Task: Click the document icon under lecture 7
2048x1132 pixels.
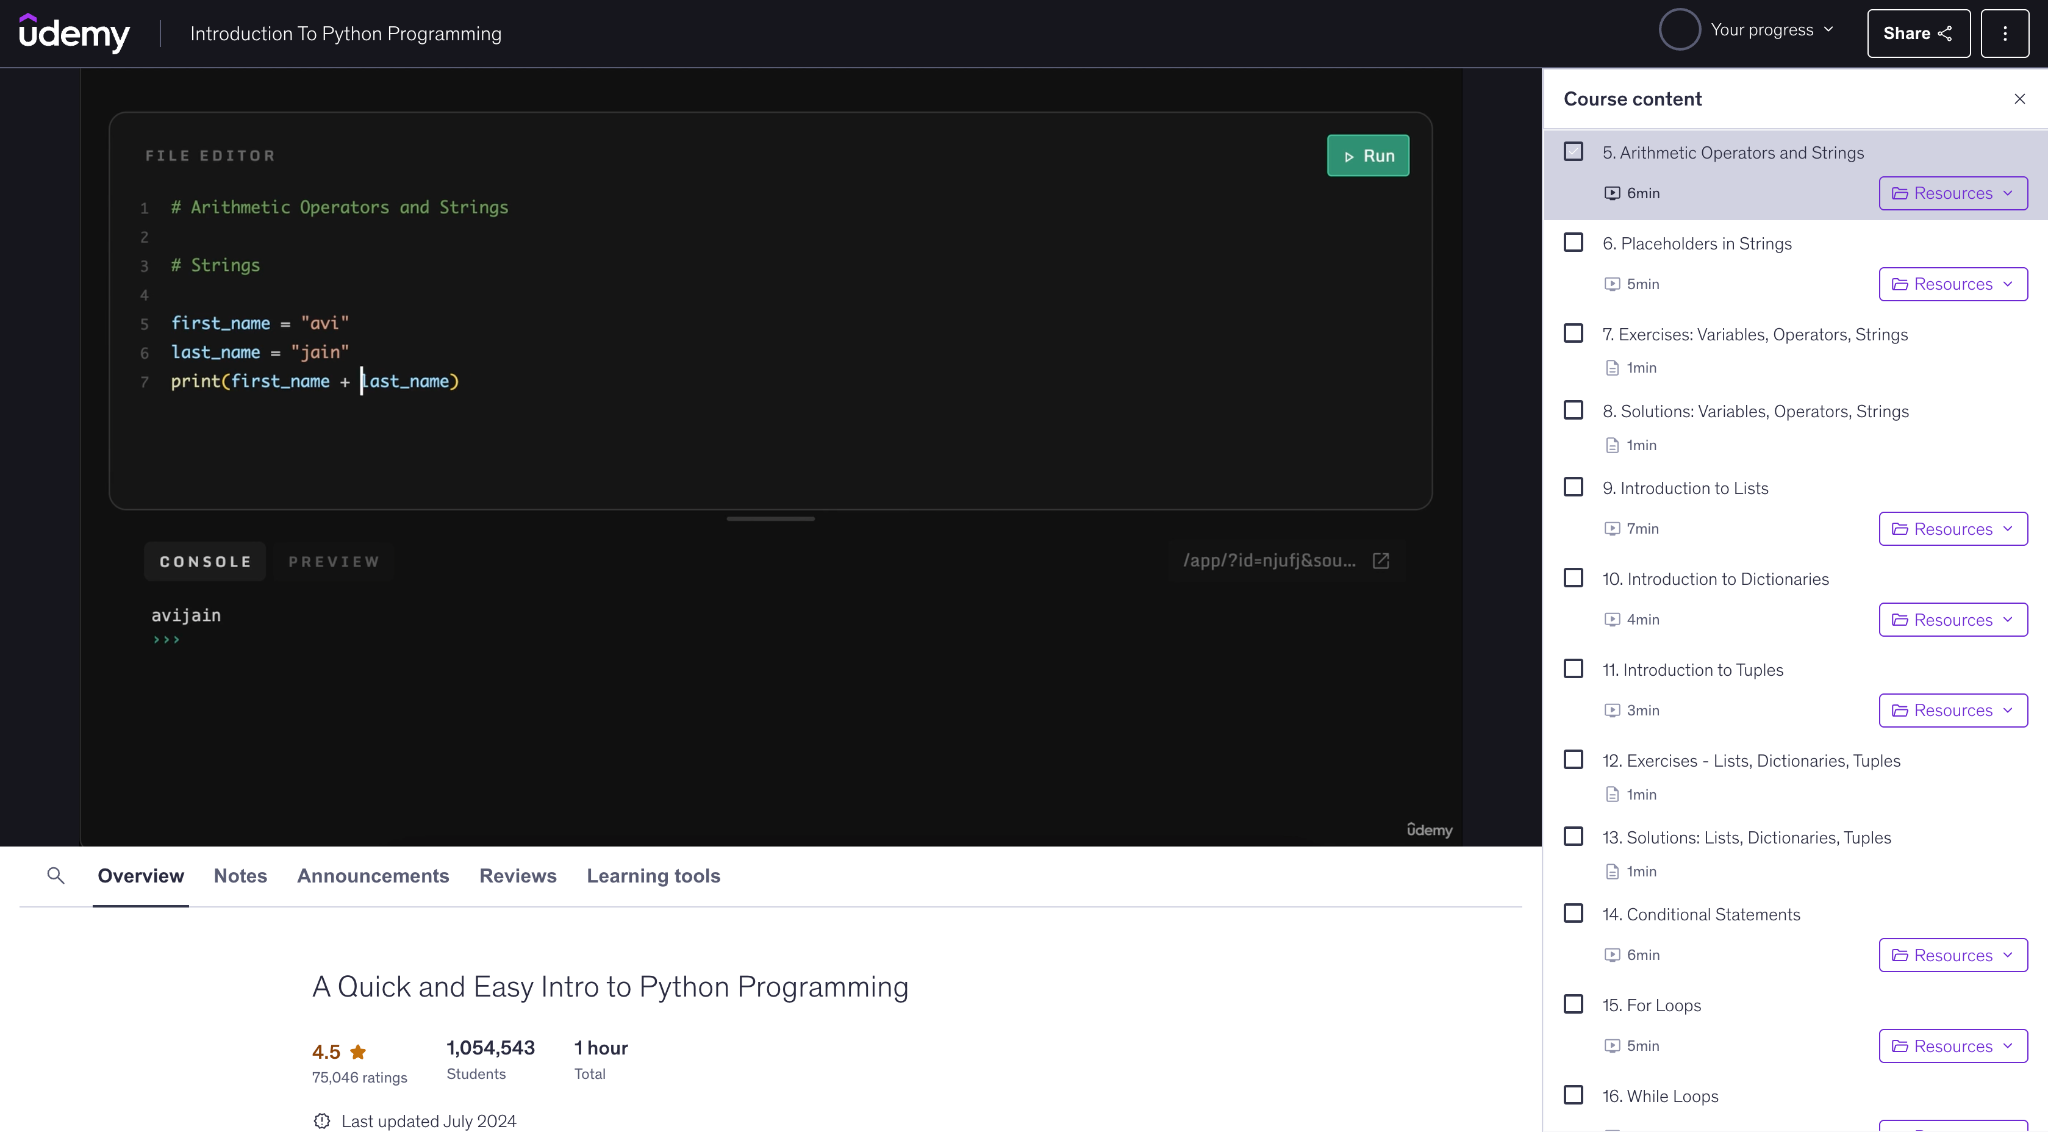Action: 1611,368
